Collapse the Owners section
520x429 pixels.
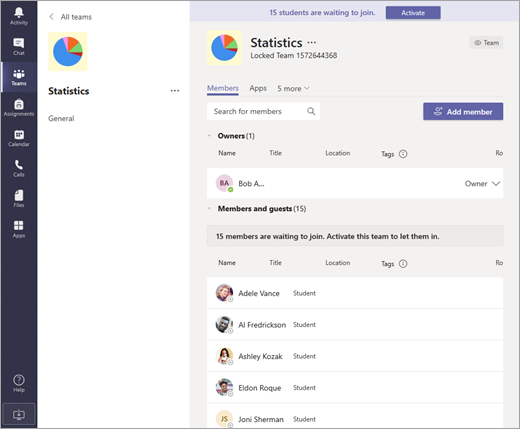tap(209, 136)
